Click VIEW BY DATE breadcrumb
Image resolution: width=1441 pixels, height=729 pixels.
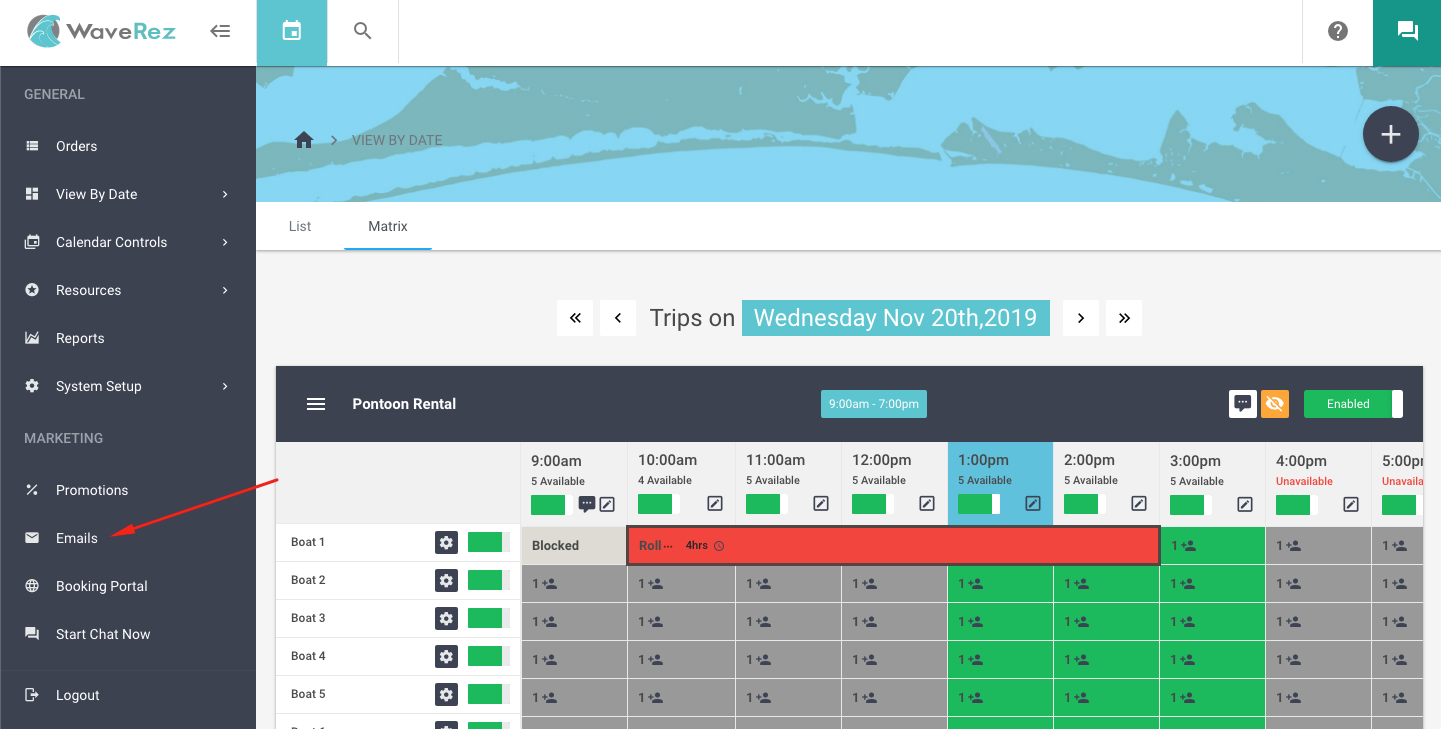(397, 140)
